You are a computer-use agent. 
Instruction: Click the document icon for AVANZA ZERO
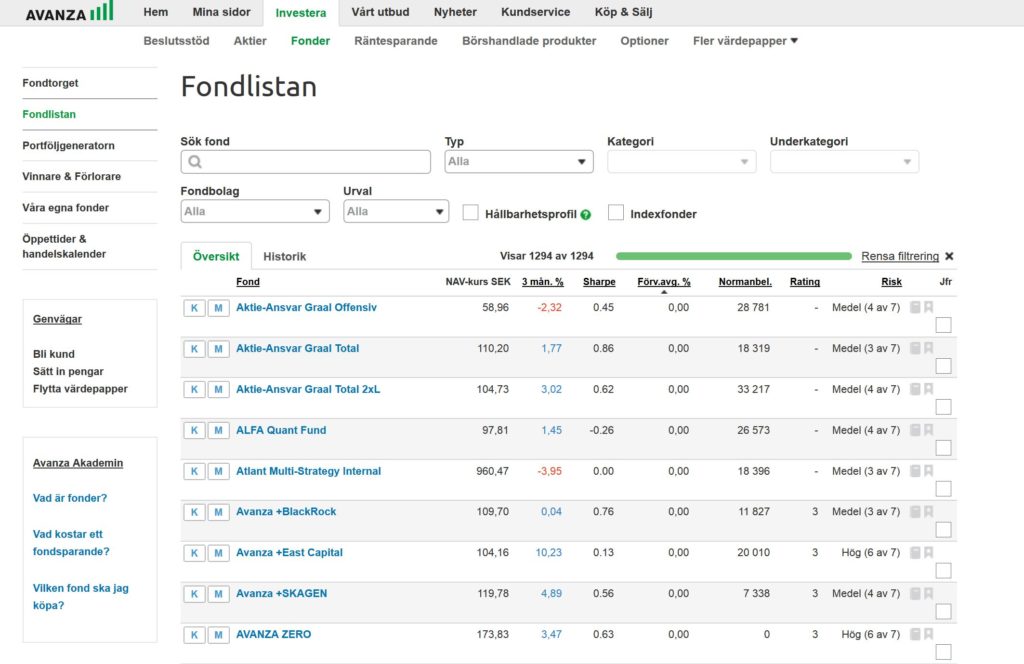click(x=916, y=634)
